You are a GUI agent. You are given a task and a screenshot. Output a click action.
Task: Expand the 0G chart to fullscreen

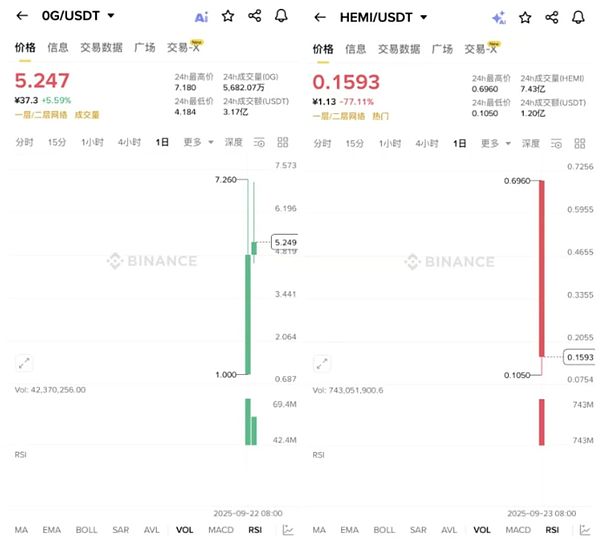click(24, 364)
